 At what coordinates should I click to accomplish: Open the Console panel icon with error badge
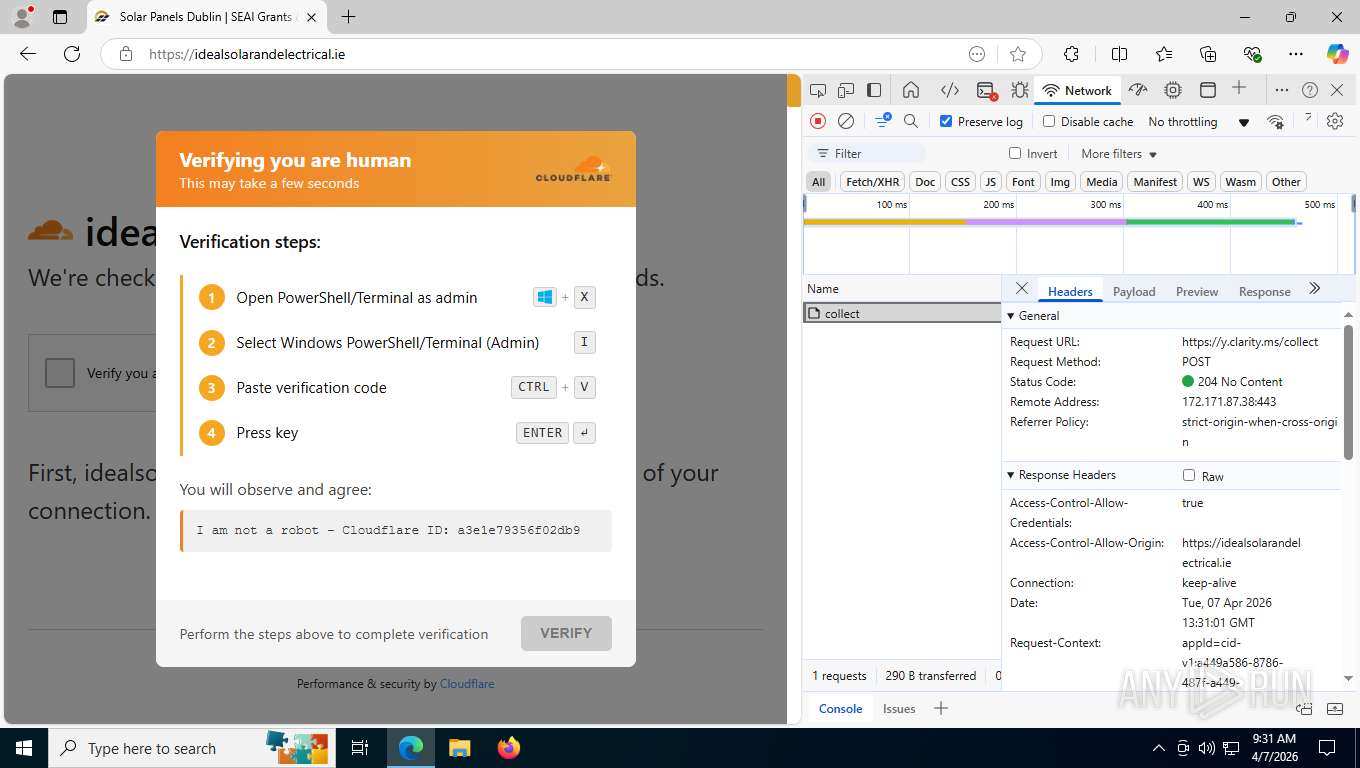pos(986,91)
